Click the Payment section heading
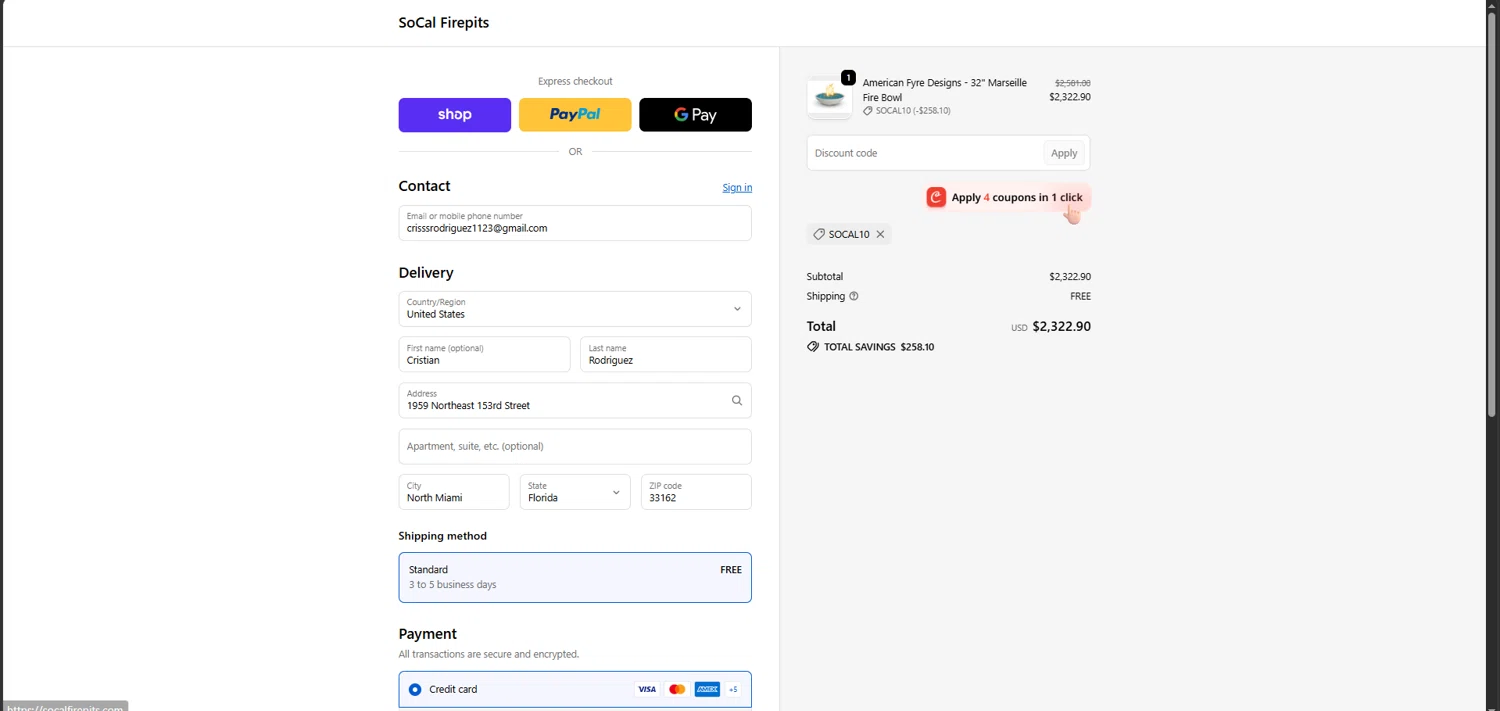 [x=427, y=634]
